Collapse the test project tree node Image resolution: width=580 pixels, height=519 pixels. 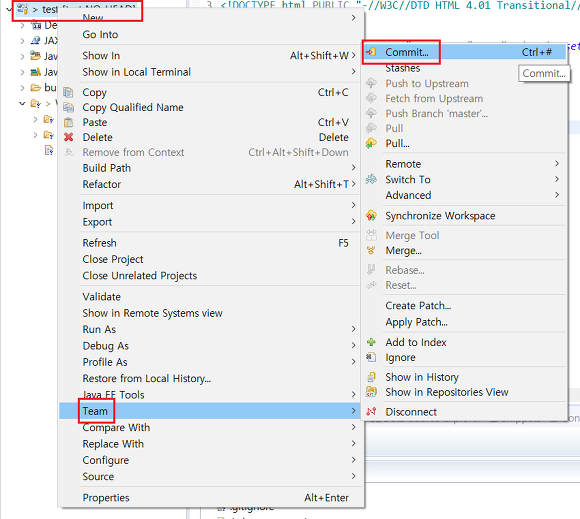[9, 9]
